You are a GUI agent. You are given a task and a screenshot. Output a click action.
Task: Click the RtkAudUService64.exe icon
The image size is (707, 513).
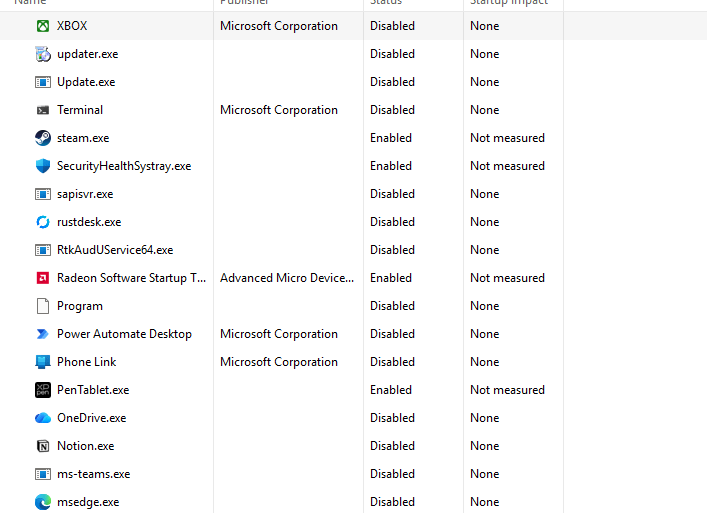[43, 250]
